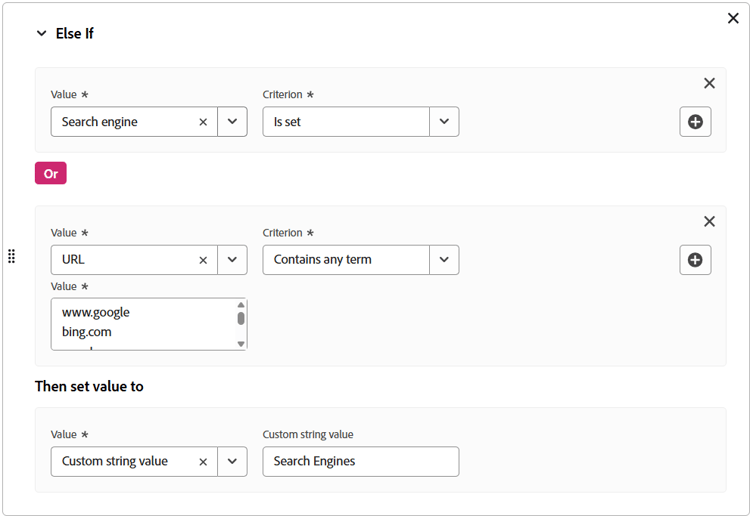This screenshot has width=750, height=516.
Task: Open the Is set criterion dropdown
Action: coord(444,122)
